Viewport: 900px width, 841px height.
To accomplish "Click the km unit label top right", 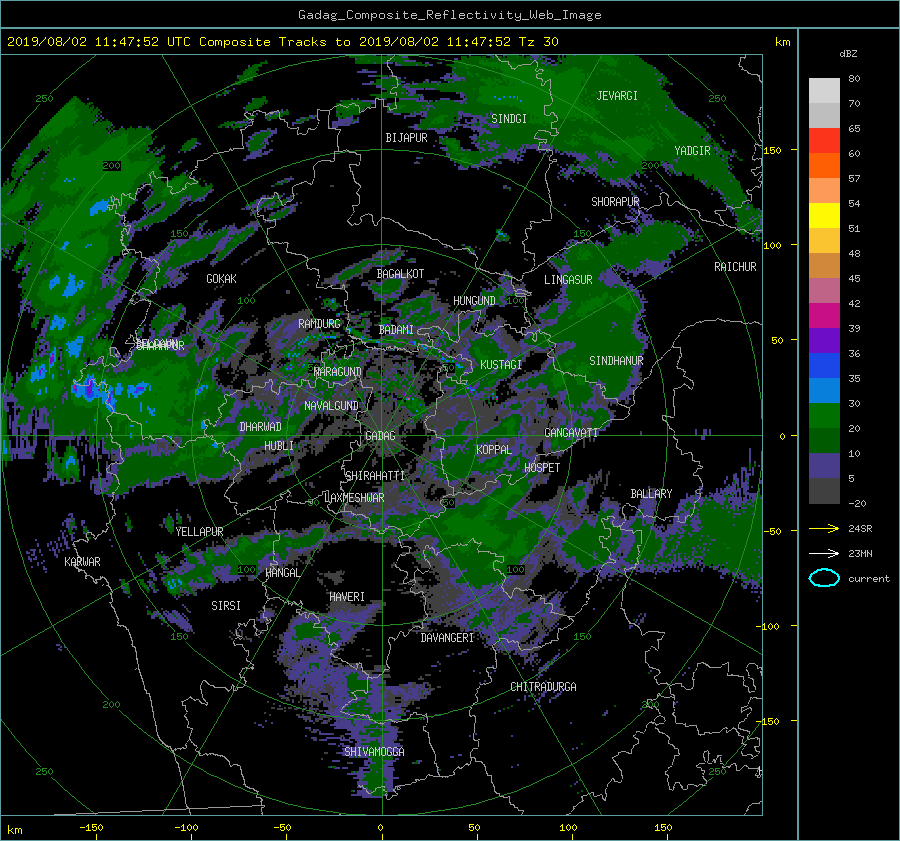I will [x=782, y=42].
